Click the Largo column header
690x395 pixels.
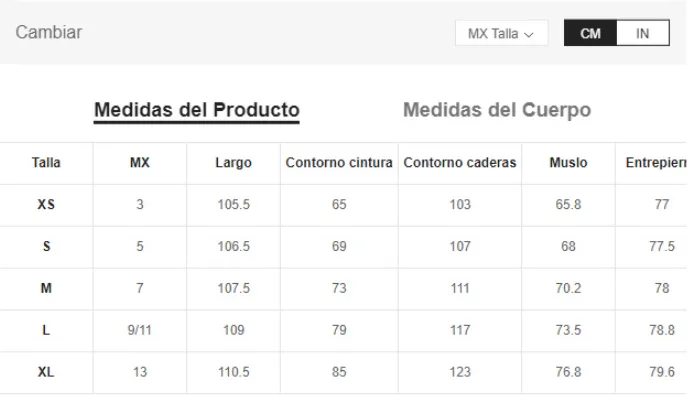tap(234, 163)
